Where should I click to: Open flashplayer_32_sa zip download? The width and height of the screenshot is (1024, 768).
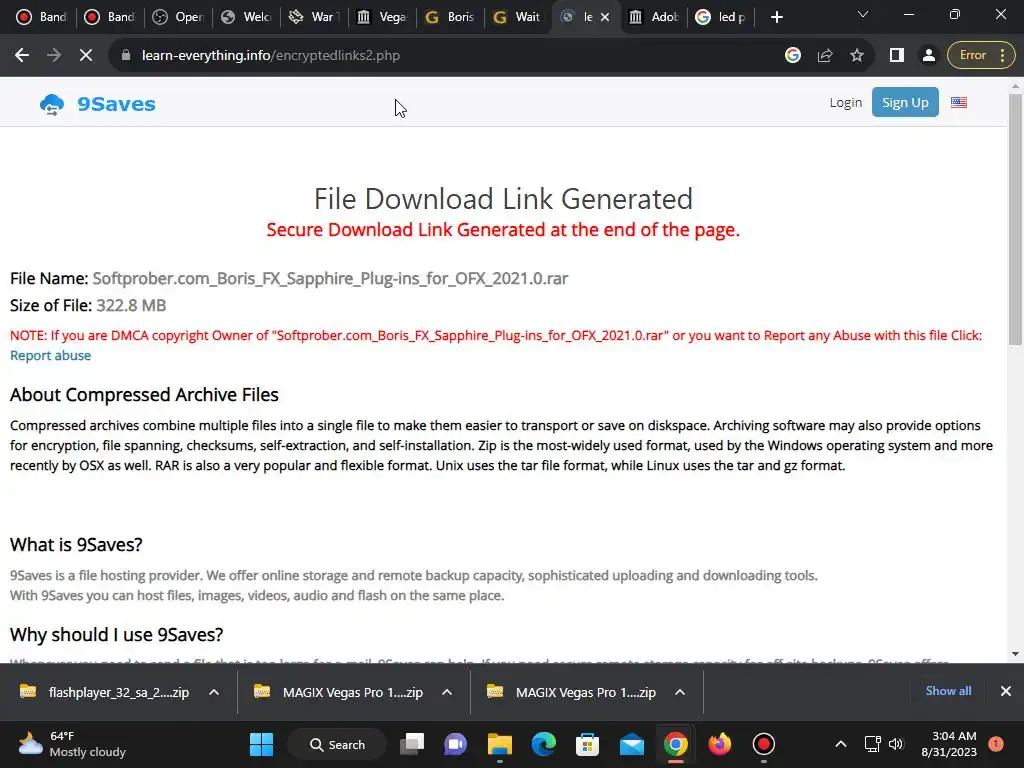pyautogui.click(x=104, y=692)
